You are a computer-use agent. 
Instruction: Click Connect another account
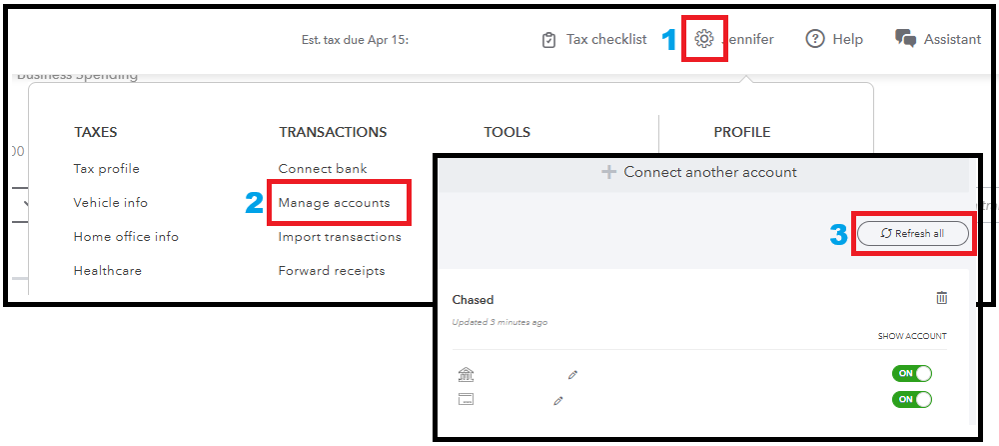tap(699, 172)
